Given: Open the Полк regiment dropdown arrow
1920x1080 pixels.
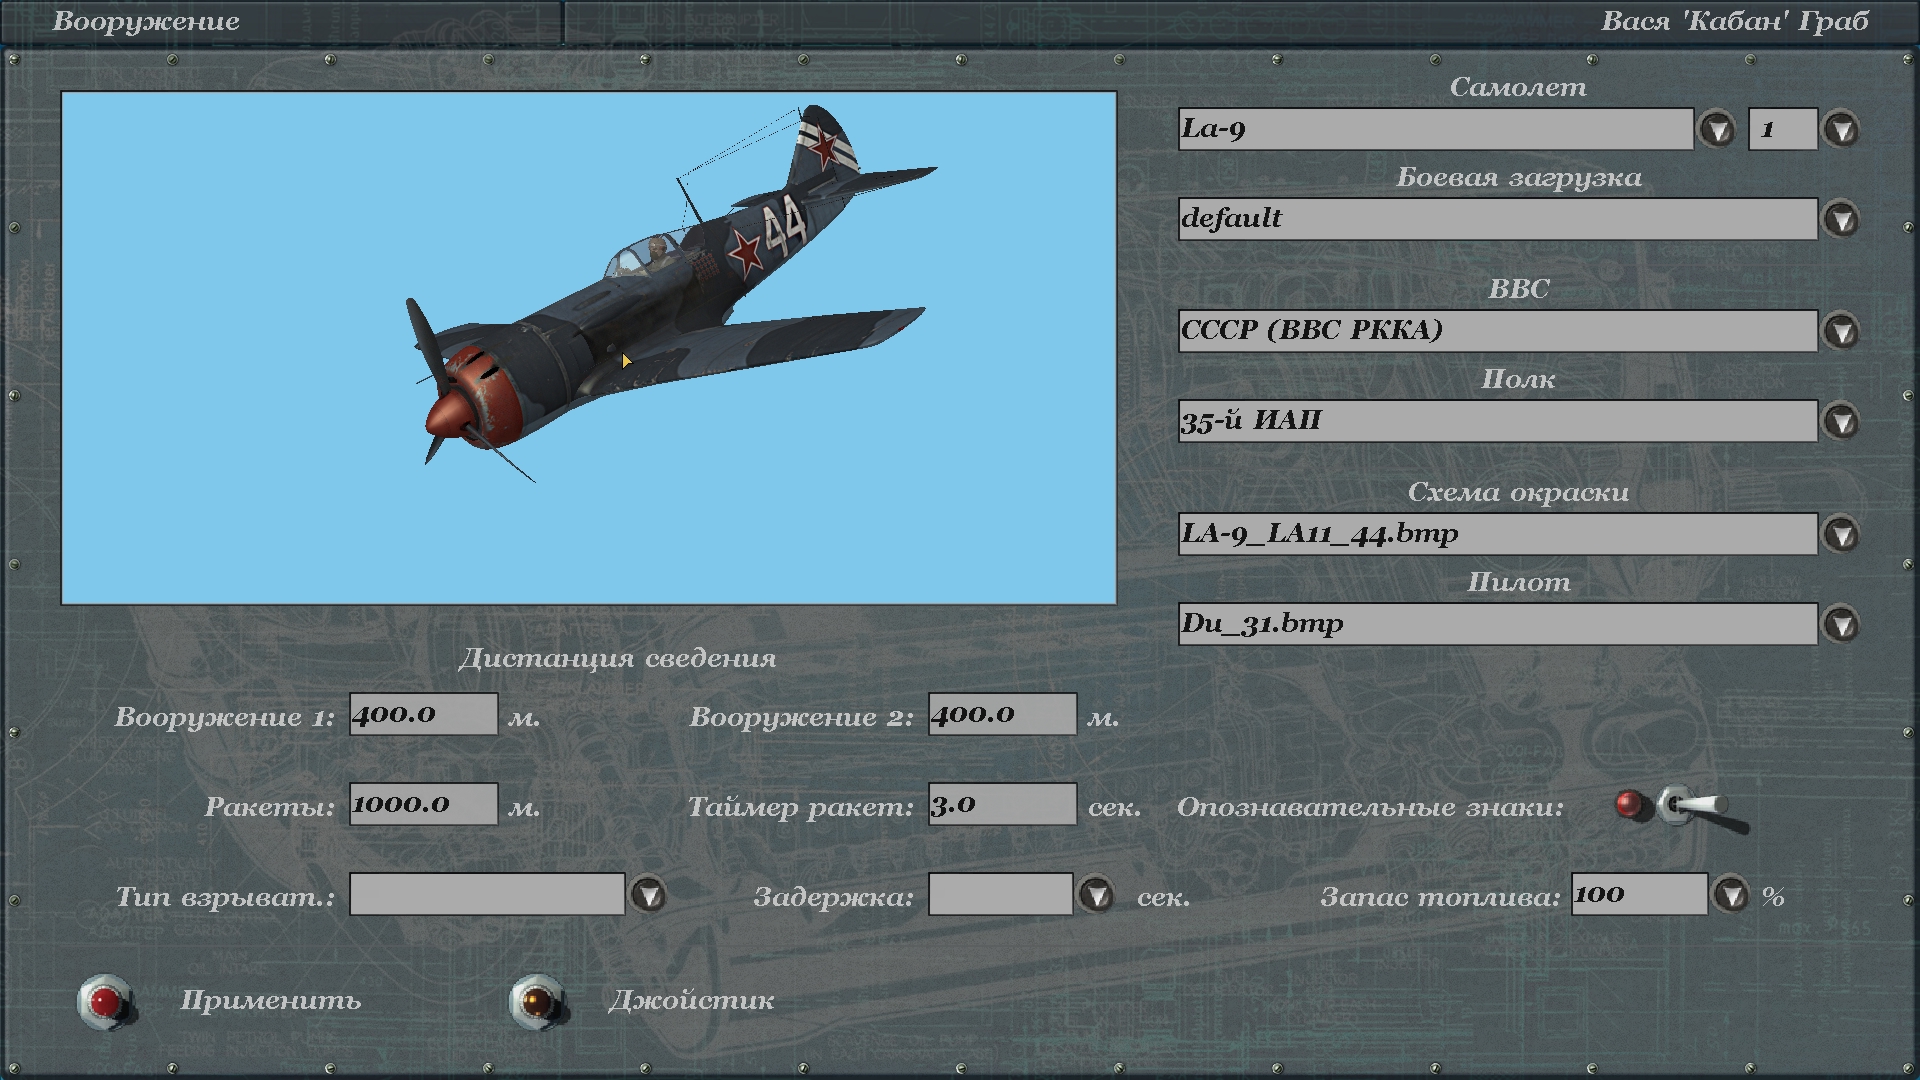Looking at the screenshot, I should (1841, 421).
